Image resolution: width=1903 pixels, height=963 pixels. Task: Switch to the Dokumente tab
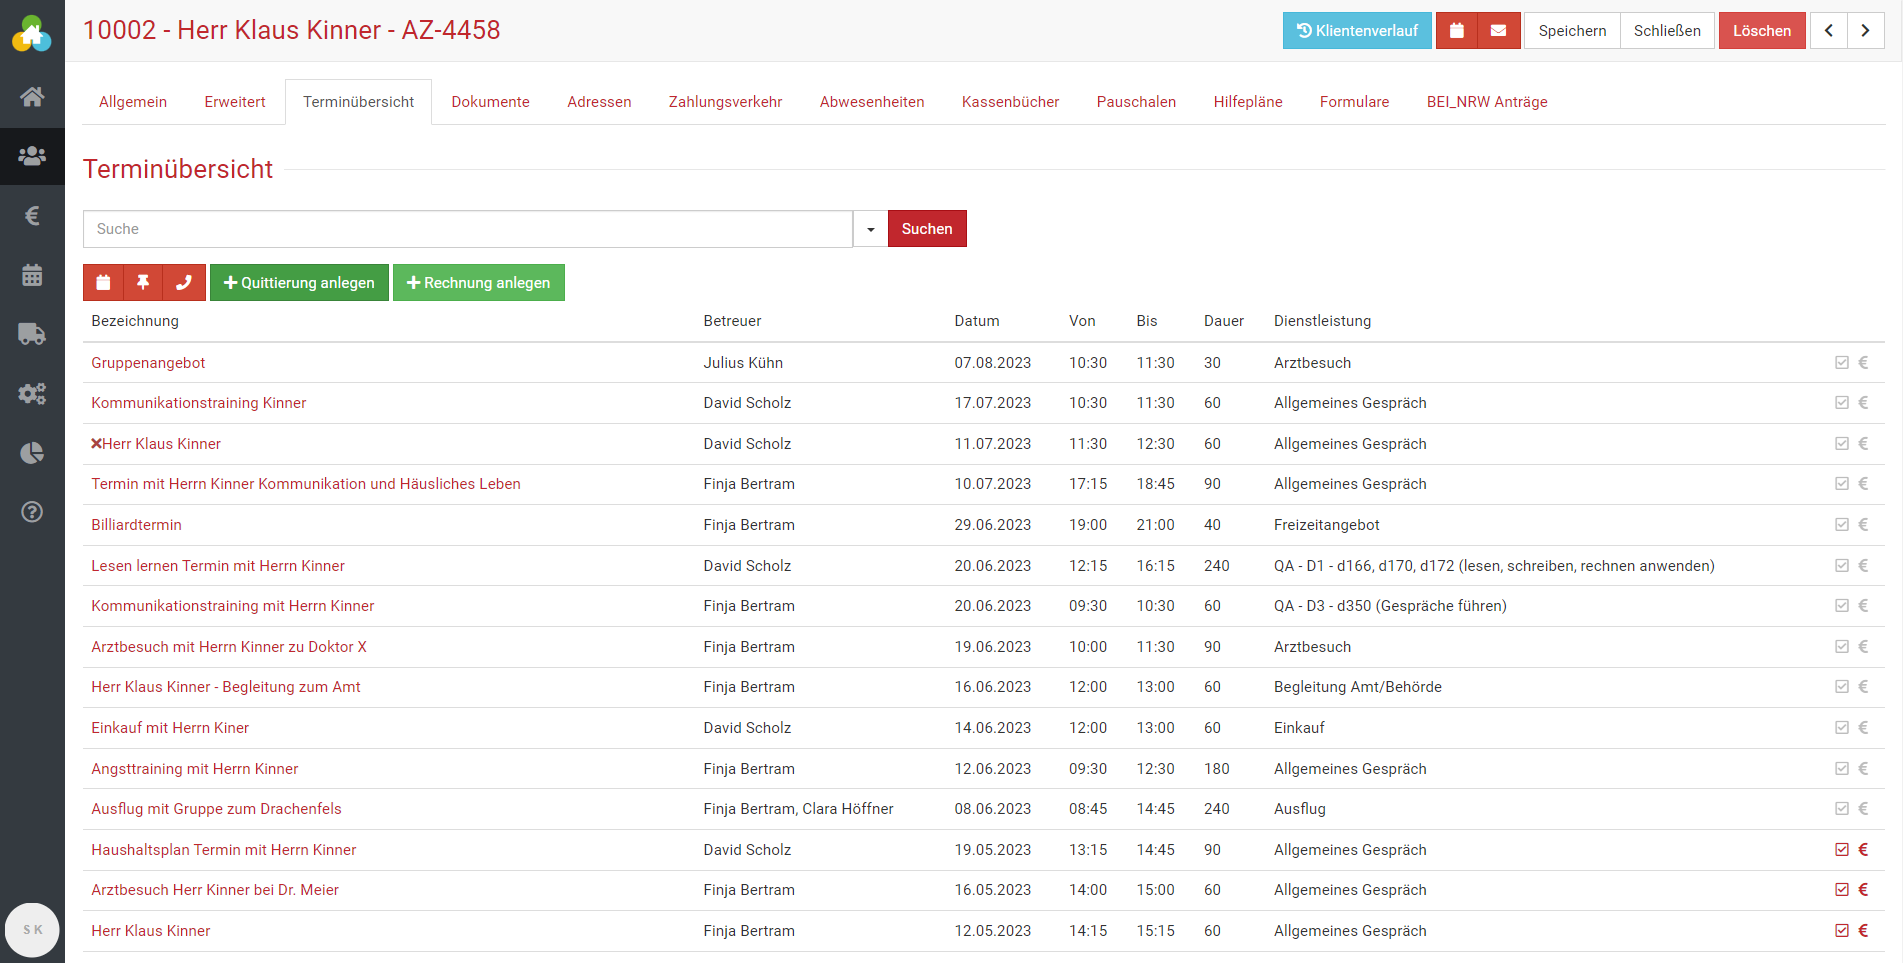coord(490,102)
